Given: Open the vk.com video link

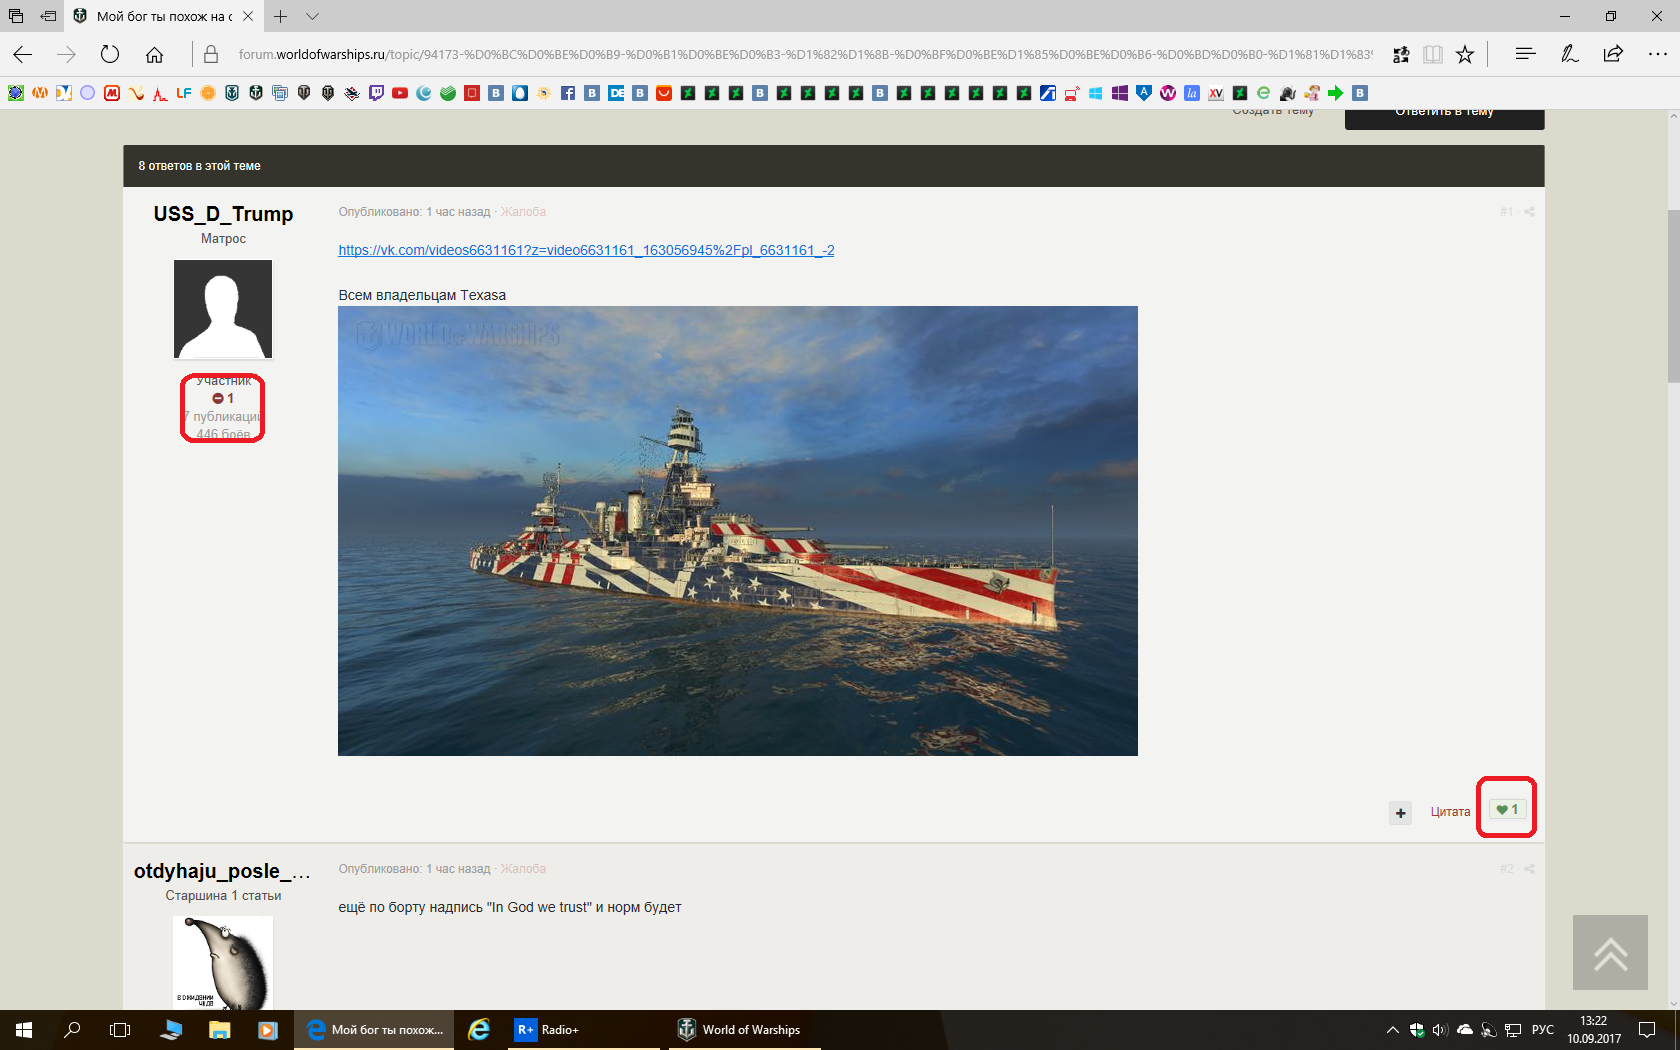Looking at the screenshot, I should coord(586,250).
